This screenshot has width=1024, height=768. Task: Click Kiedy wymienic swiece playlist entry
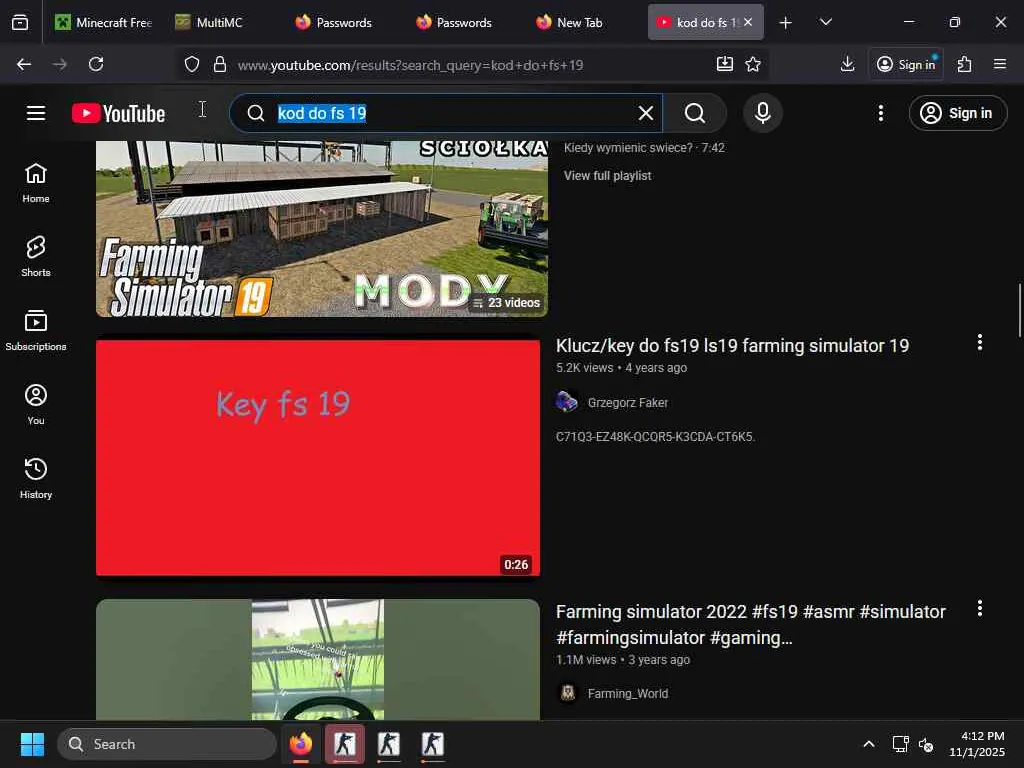click(x=644, y=148)
